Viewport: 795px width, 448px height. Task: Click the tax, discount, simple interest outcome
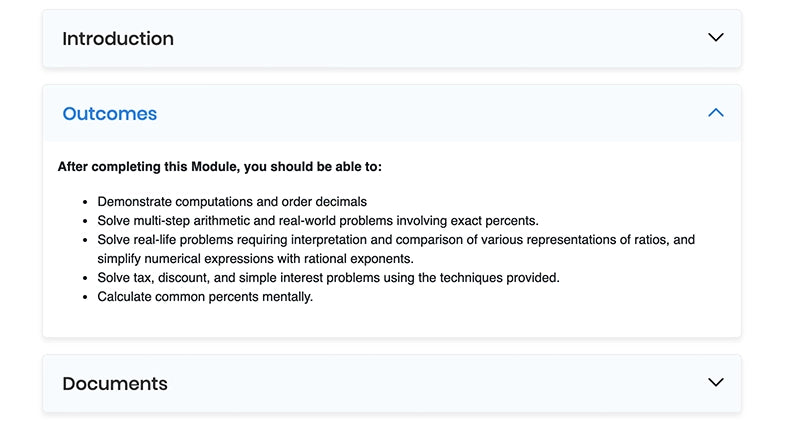[x=328, y=278]
